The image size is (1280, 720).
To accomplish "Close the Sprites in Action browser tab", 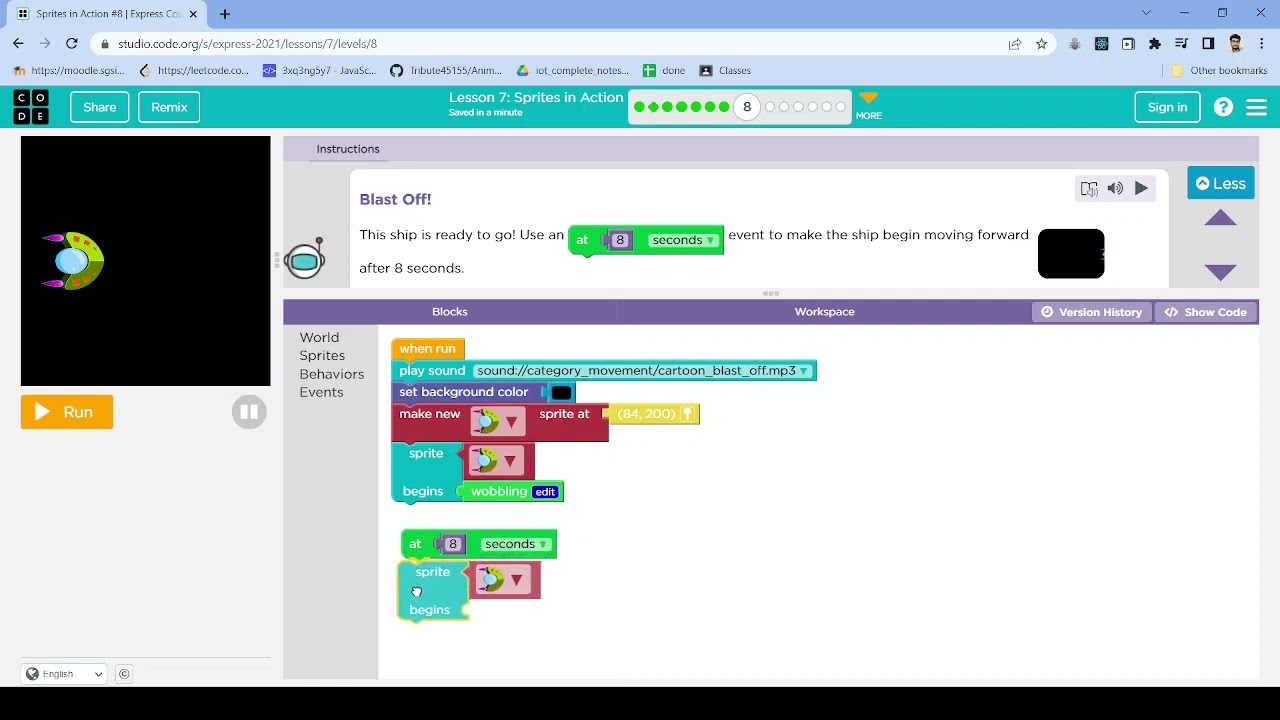I will 193,14.
